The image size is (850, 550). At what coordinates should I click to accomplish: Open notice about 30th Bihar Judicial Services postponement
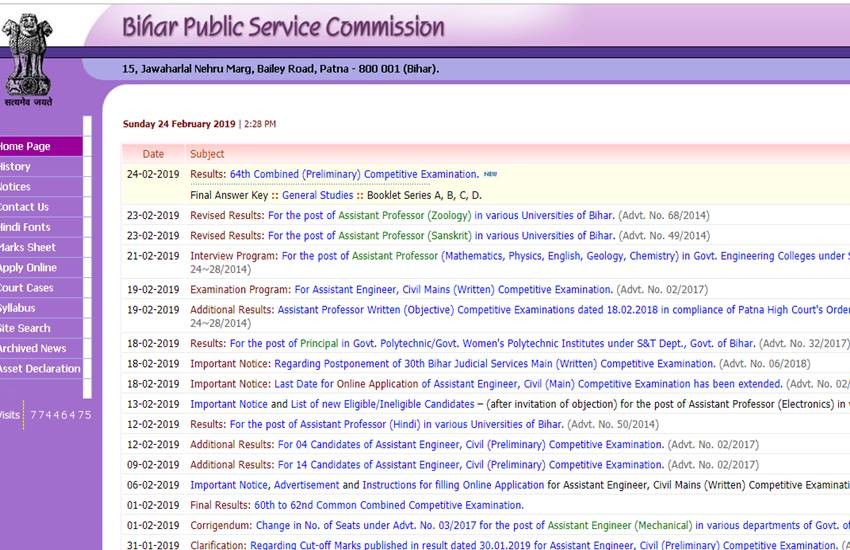pyautogui.click(x=494, y=364)
